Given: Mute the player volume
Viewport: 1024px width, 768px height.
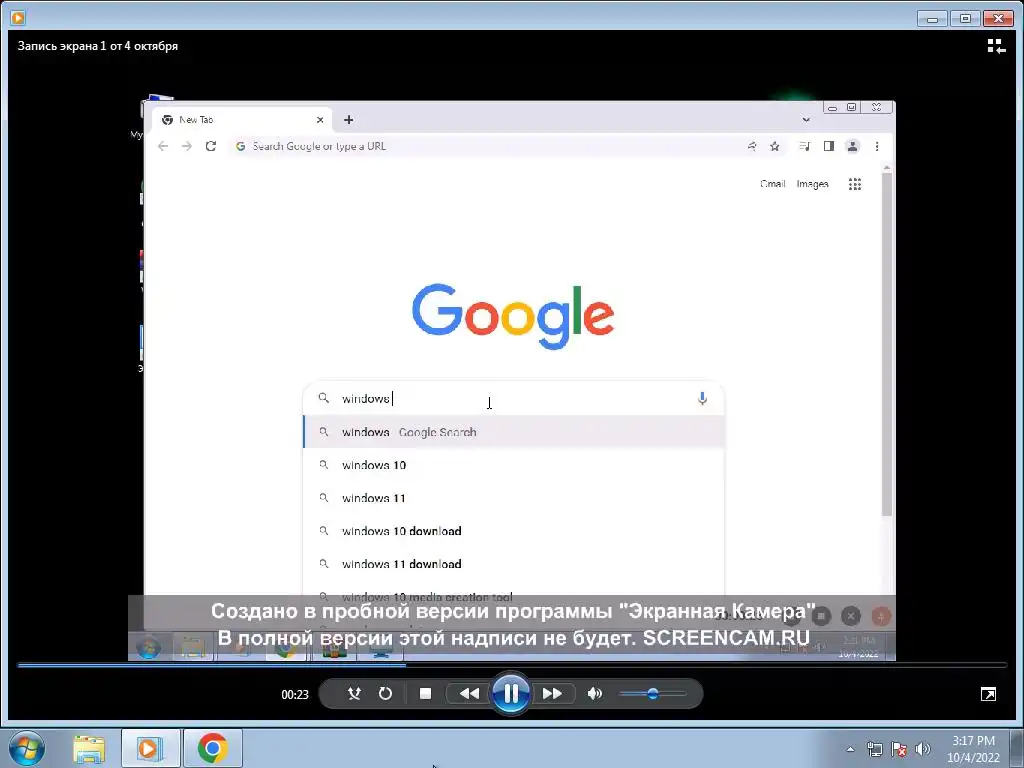Looking at the screenshot, I should (594, 694).
